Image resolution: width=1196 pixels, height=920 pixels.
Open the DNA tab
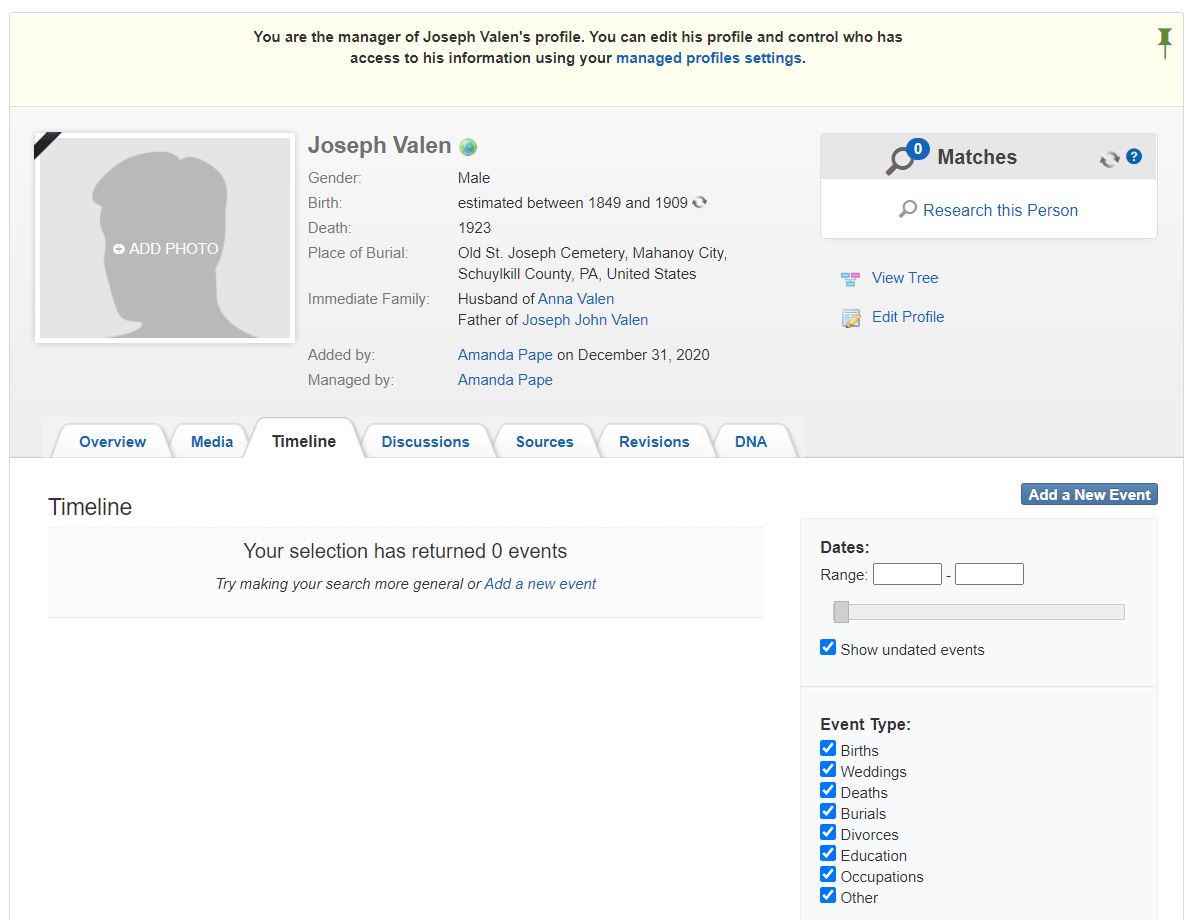click(x=751, y=442)
